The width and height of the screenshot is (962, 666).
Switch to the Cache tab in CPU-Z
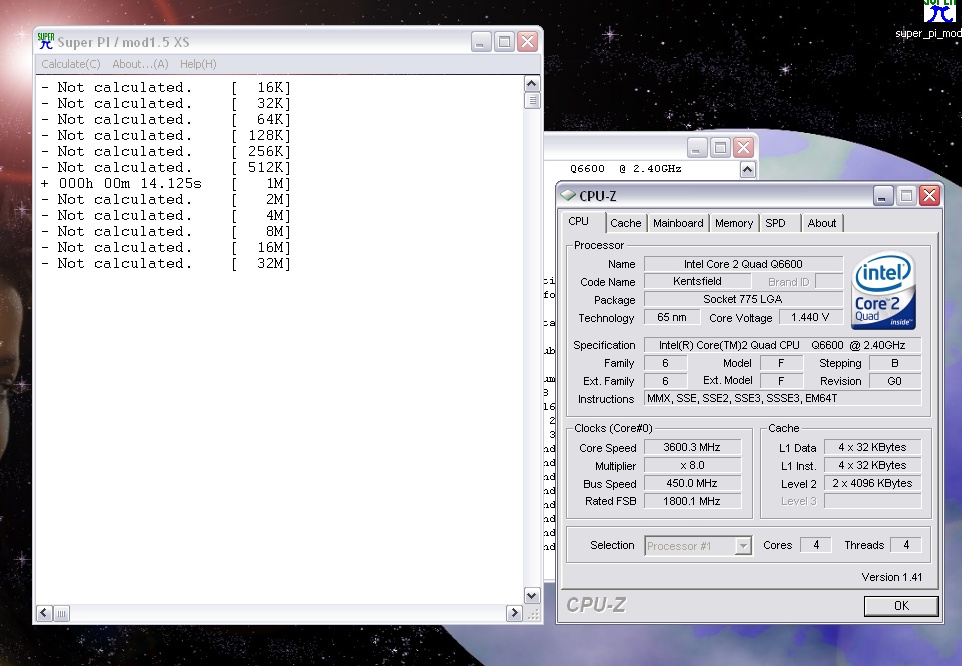(x=625, y=223)
